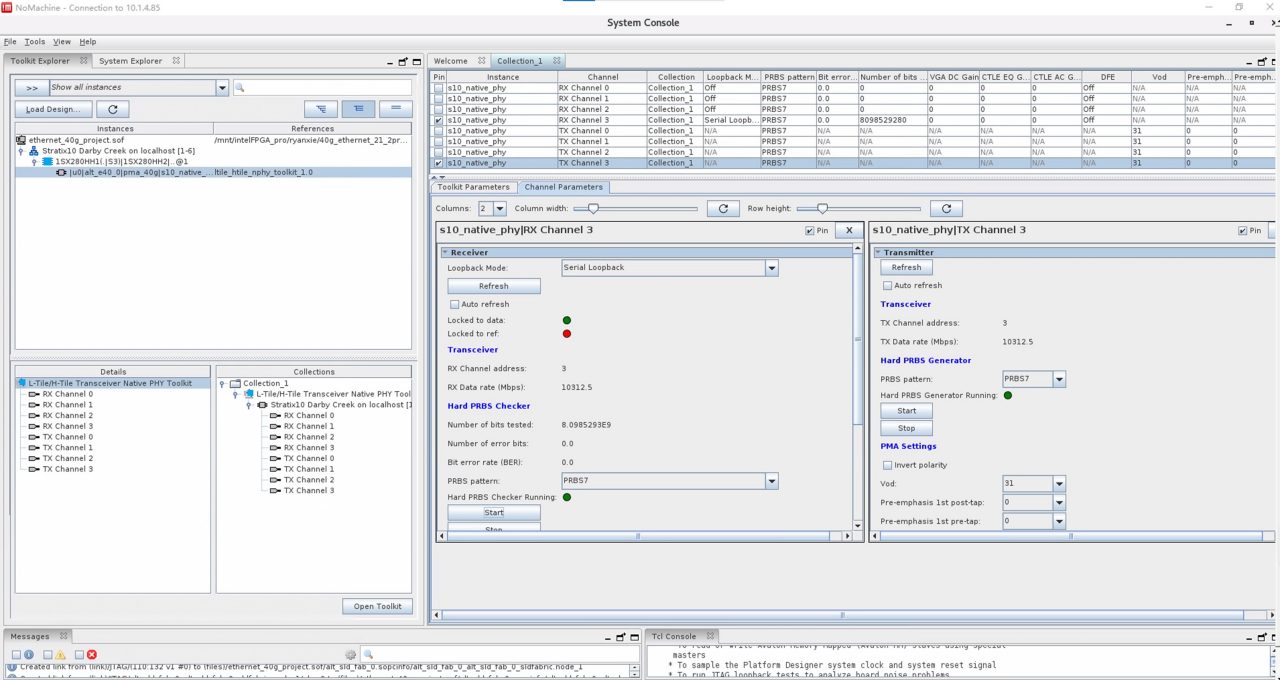The width and height of the screenshot is (1280, 680).
Task: Click the double-arrow filter button in Toolkit Explorer
Action: tap(32, 87)
